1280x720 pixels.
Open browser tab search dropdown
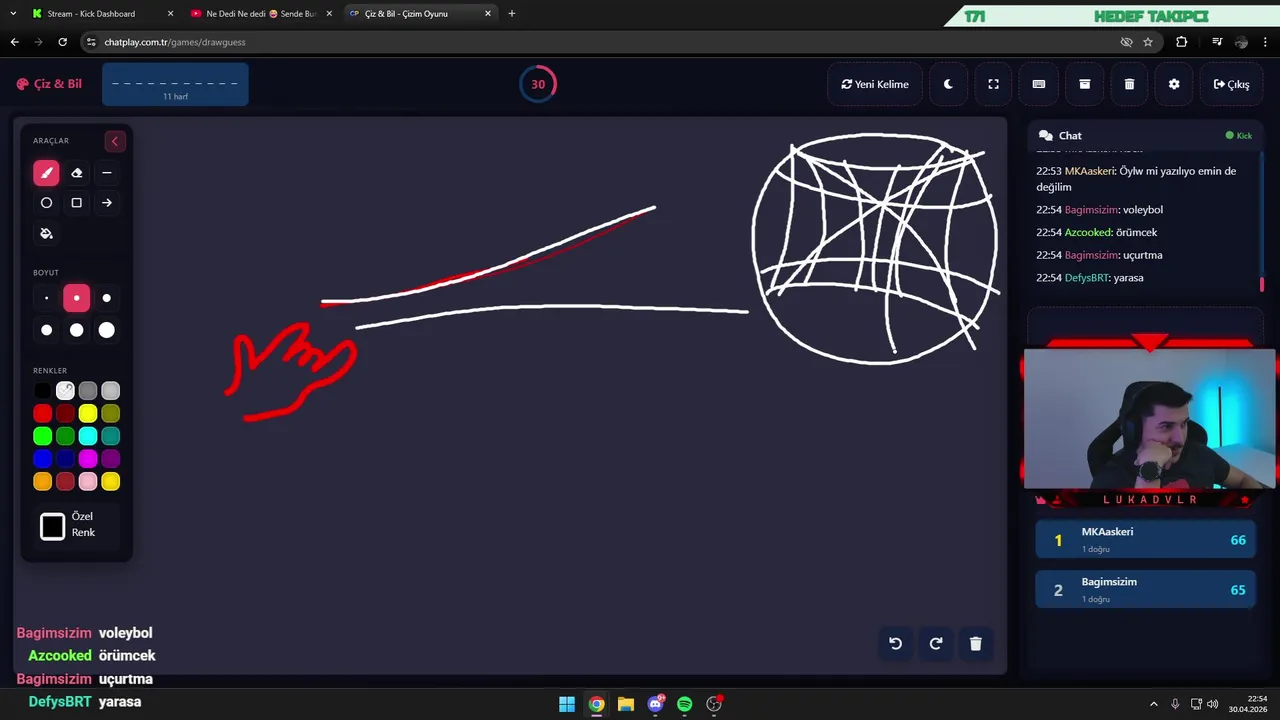point(13,14)
